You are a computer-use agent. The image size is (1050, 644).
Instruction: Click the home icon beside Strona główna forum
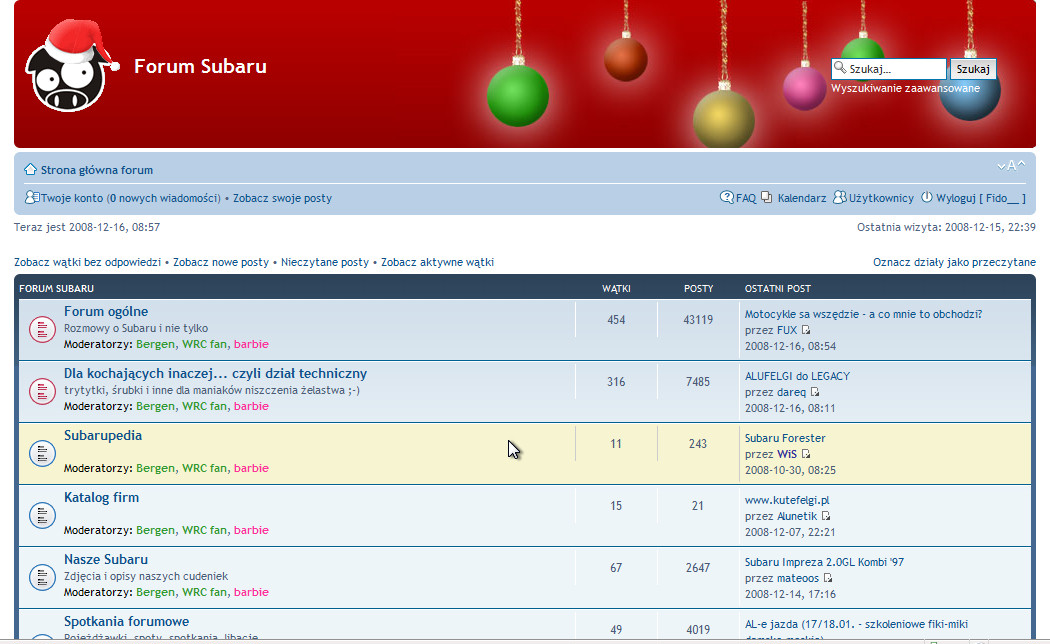point(30,169)
